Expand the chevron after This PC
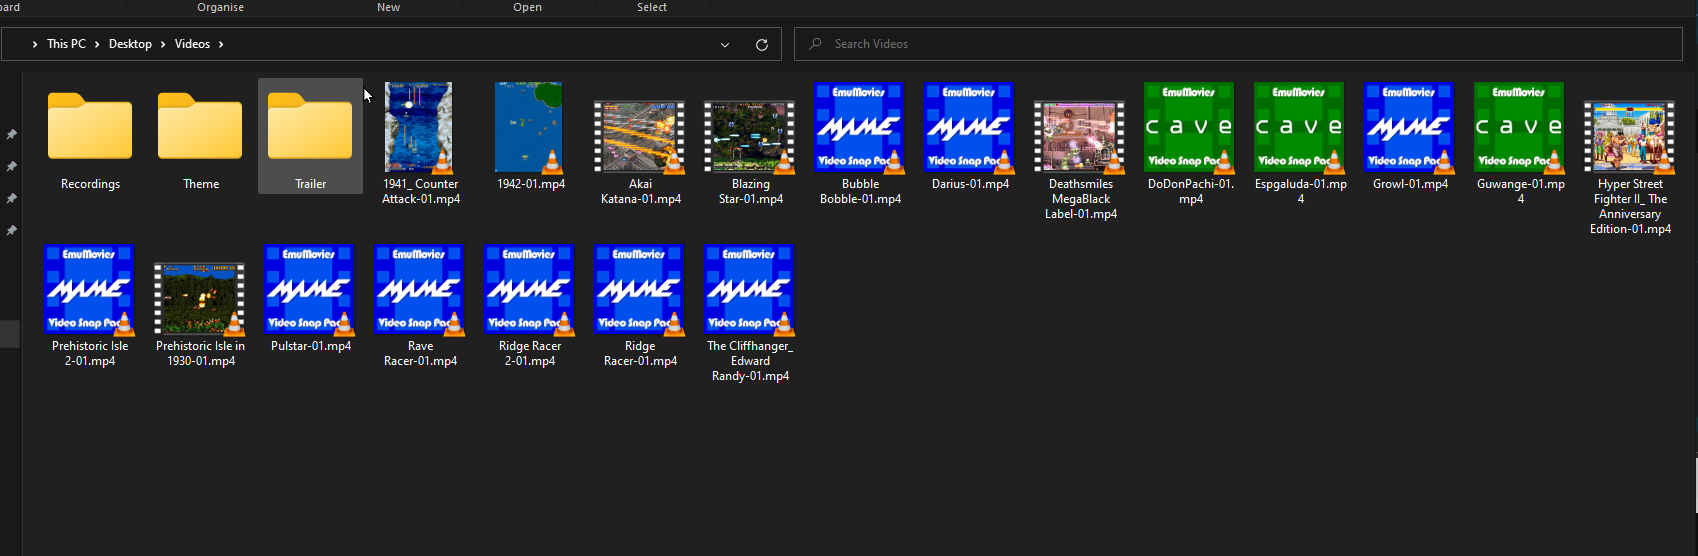The image size is (1698, 556). pos(97,44)
